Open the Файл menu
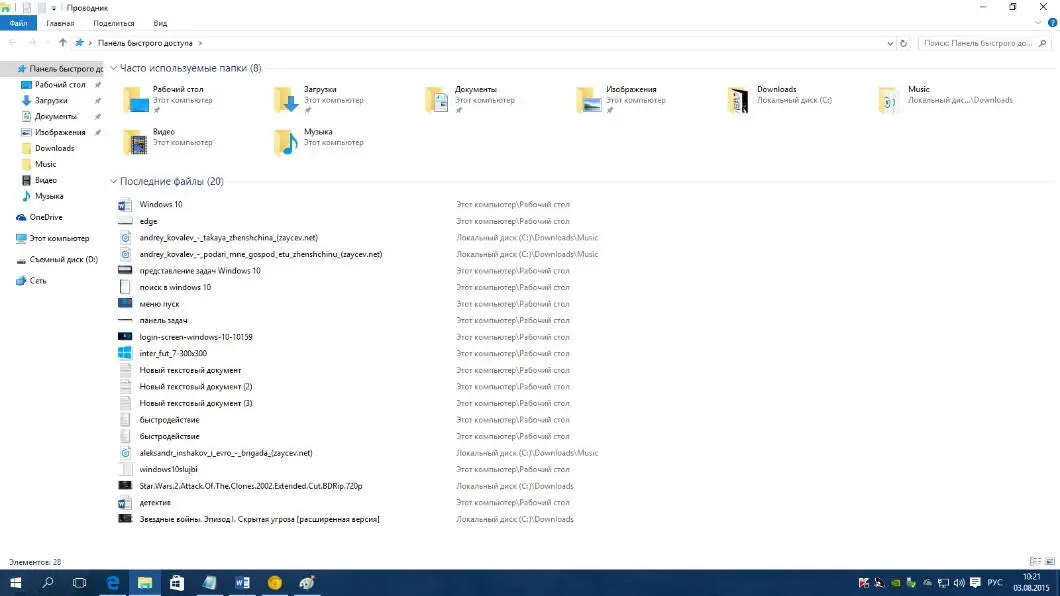 coord(18,22)
